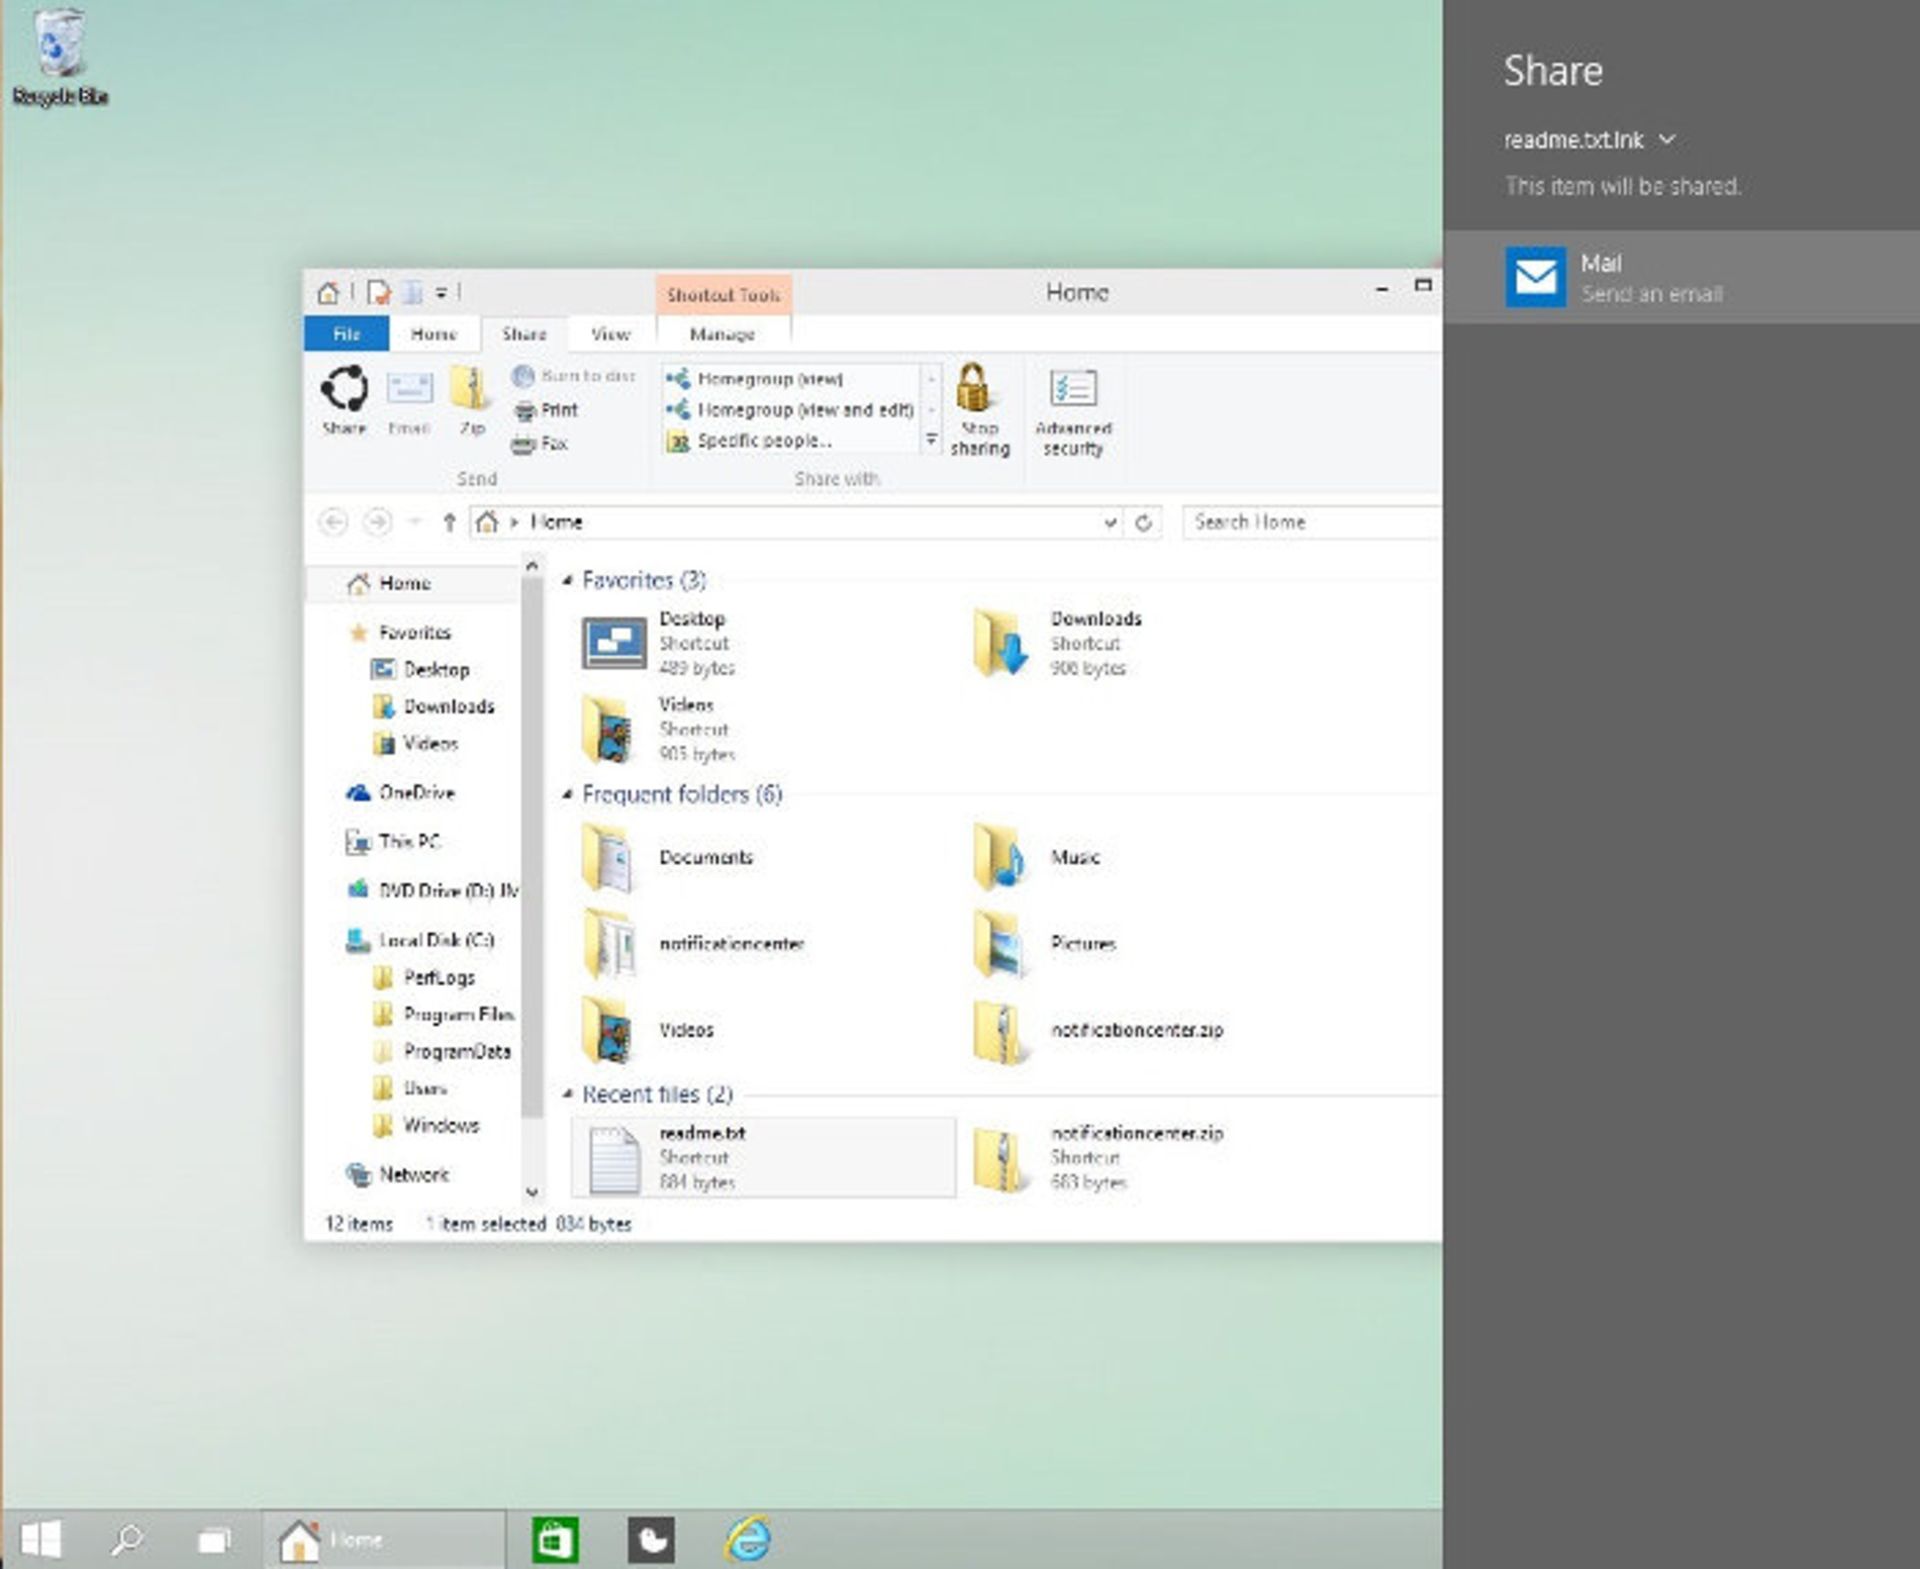Open the Twitter app from the taskbar

coord(652,1540)
